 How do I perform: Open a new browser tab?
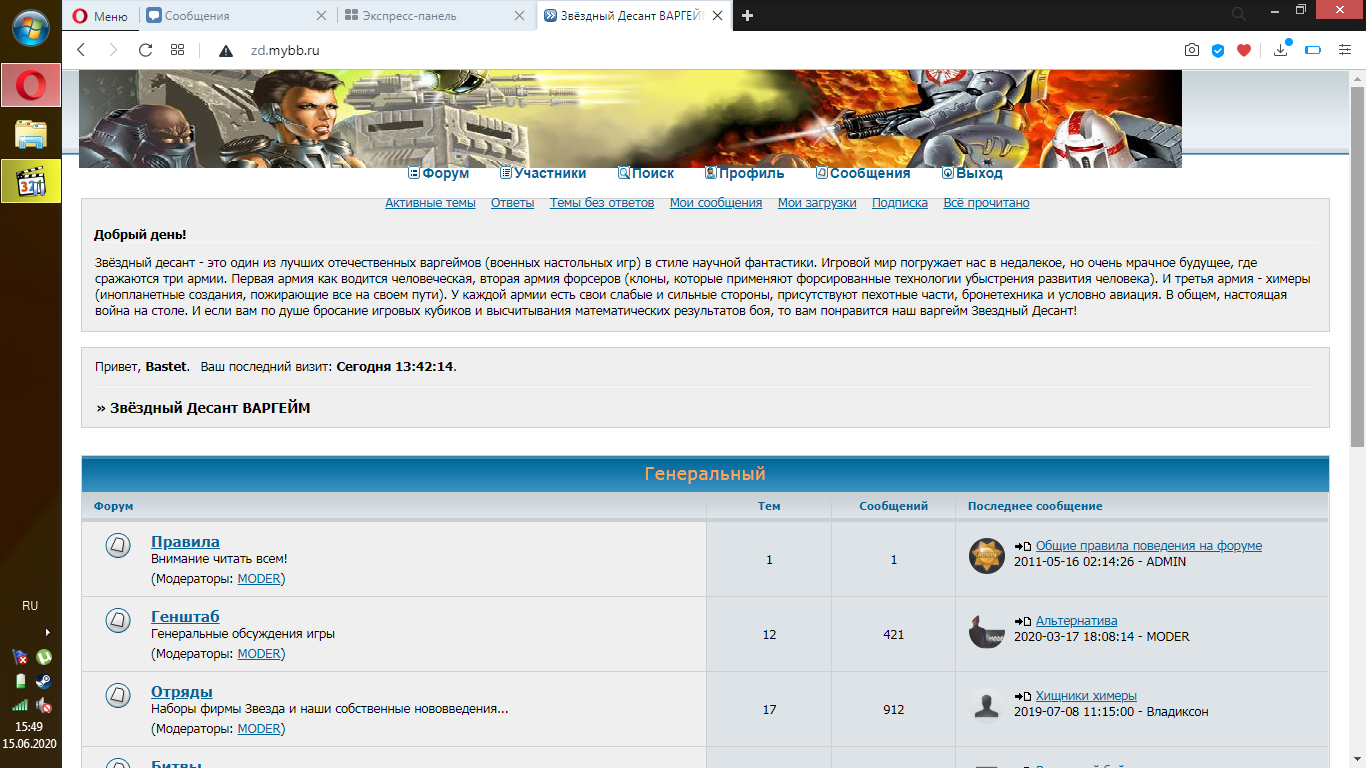[x=747, y=15]
